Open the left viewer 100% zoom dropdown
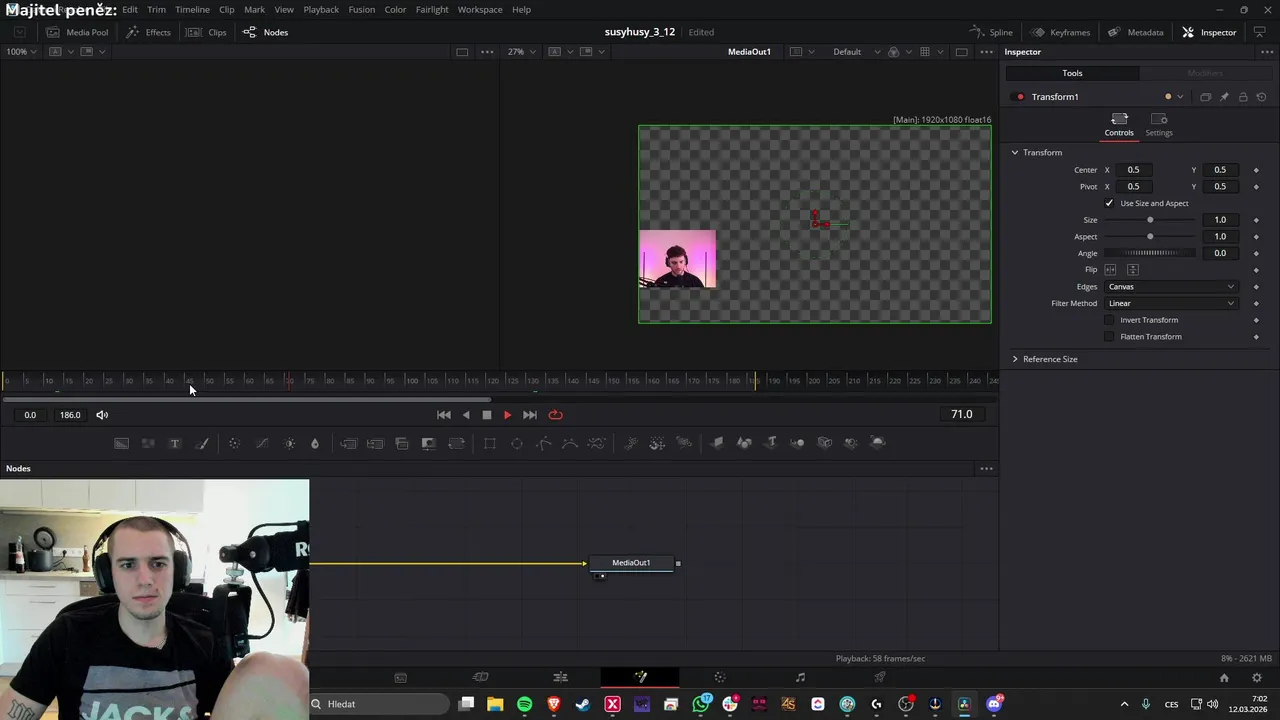Viewport: 1280px width, 720px height. [22, 52]
